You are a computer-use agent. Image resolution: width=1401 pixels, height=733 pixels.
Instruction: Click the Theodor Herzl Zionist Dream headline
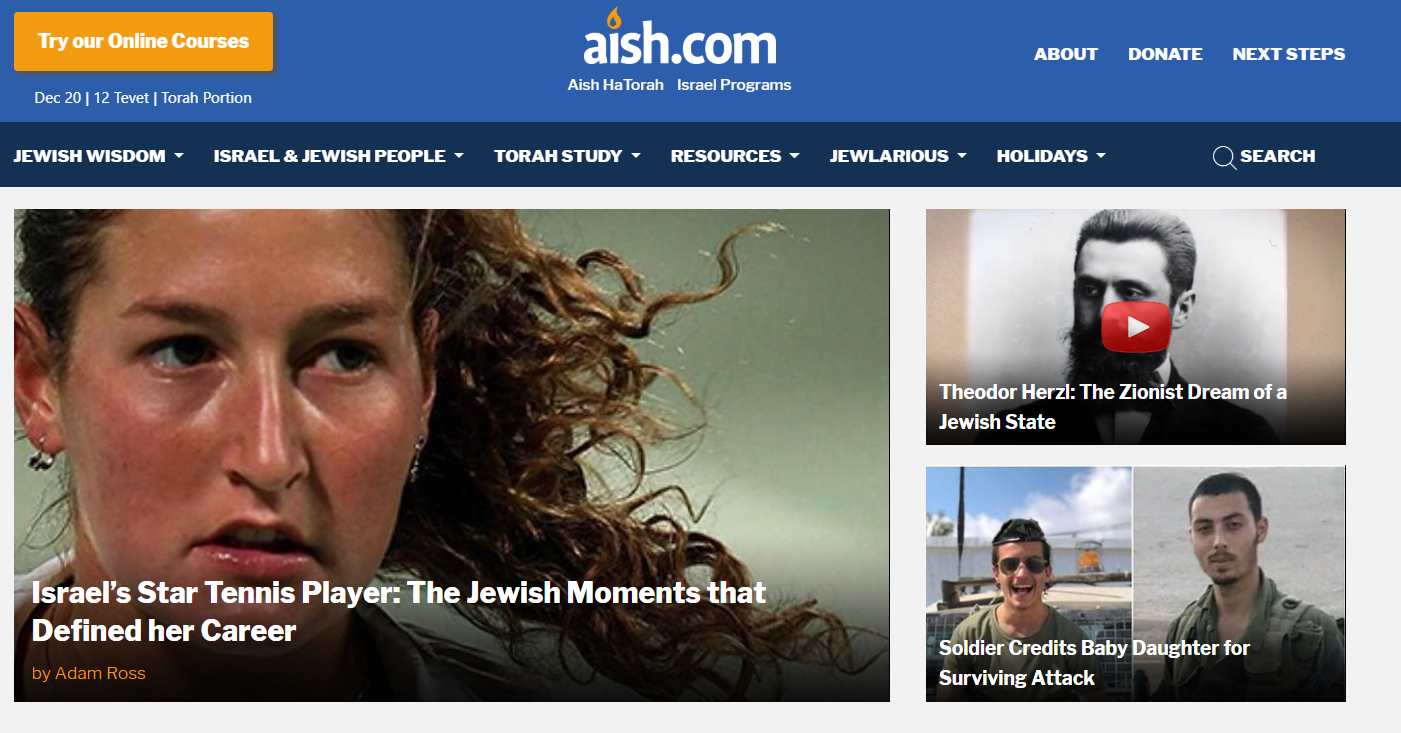(1112, 407)
